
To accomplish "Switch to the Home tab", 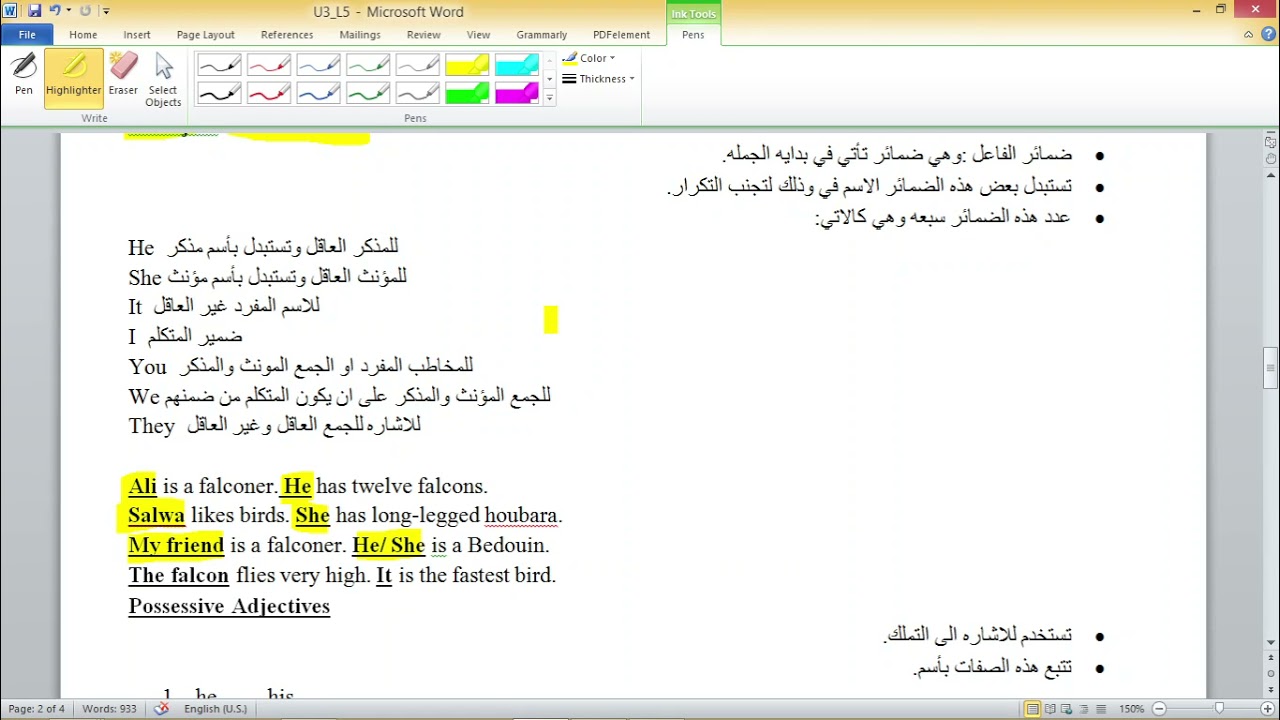I will [83, 35].
